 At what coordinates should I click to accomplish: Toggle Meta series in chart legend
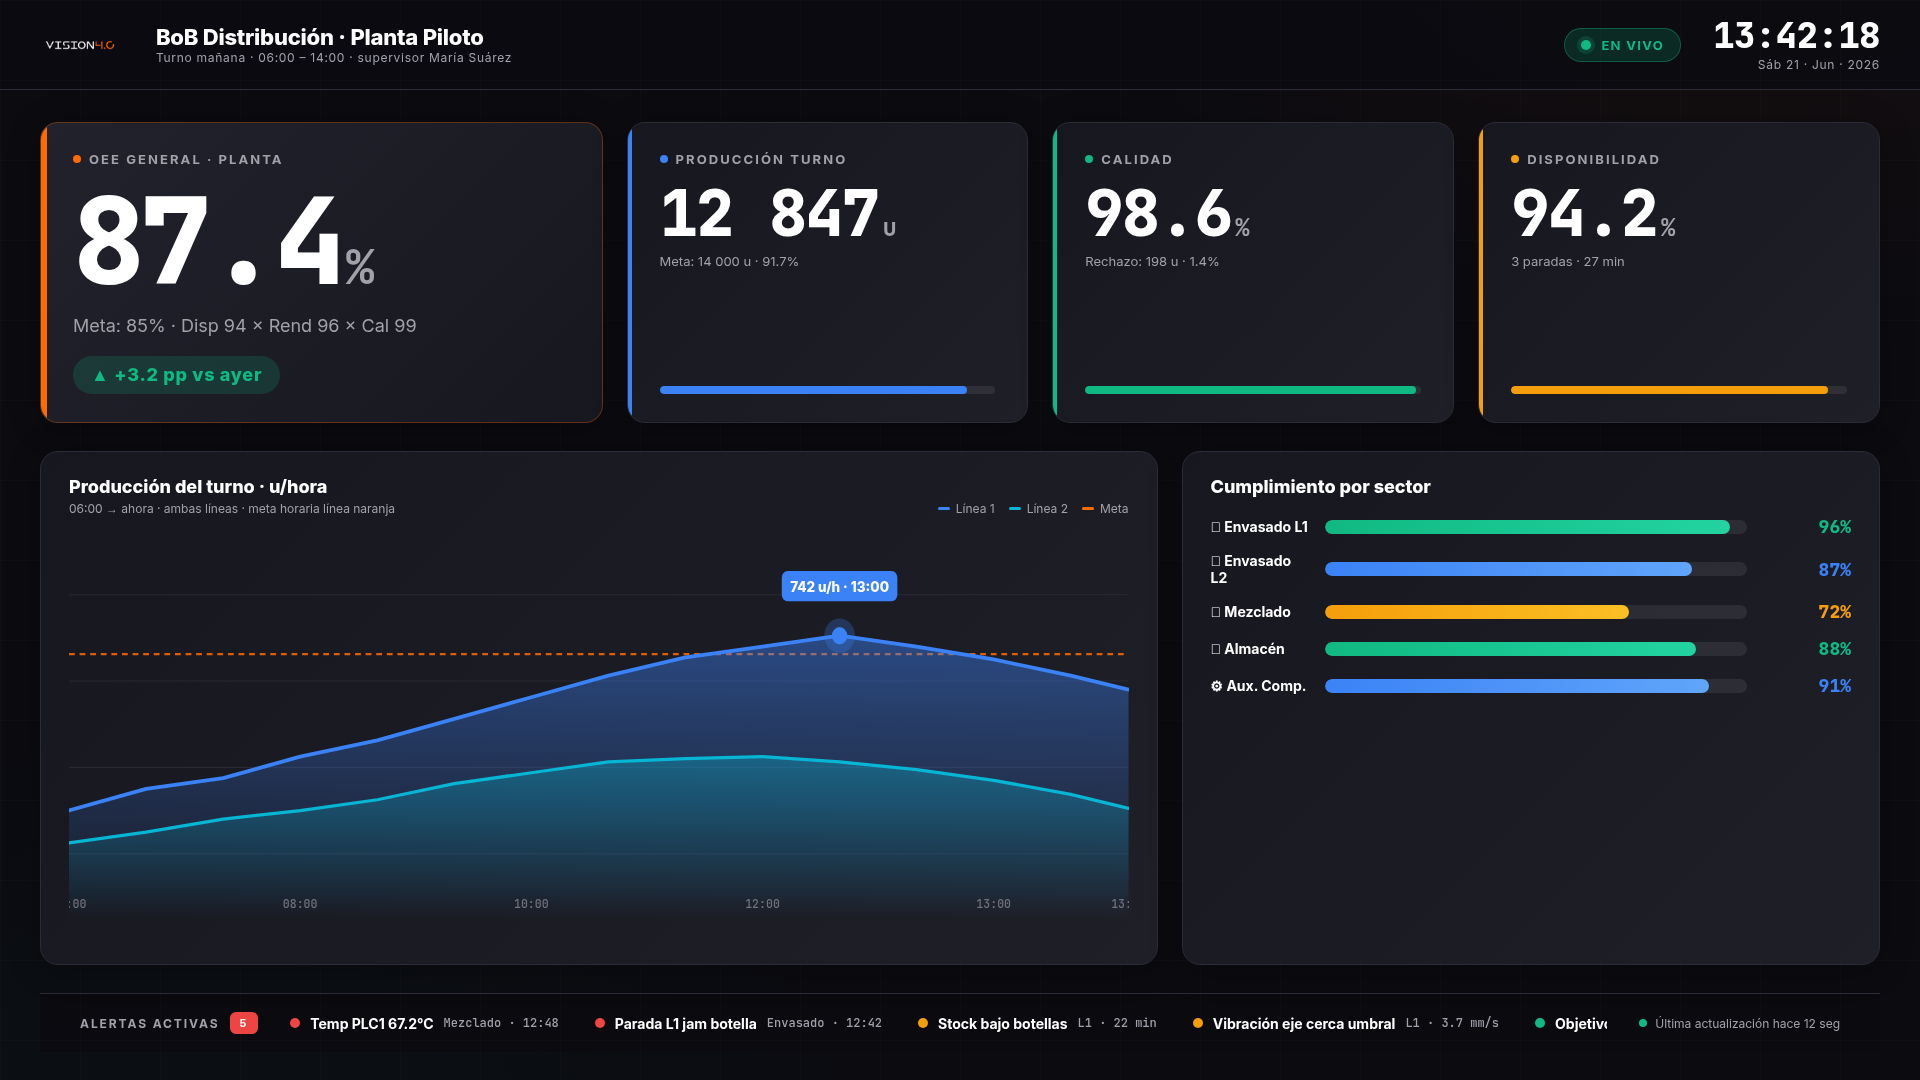pyautogui.click(x=1105, y=509)
